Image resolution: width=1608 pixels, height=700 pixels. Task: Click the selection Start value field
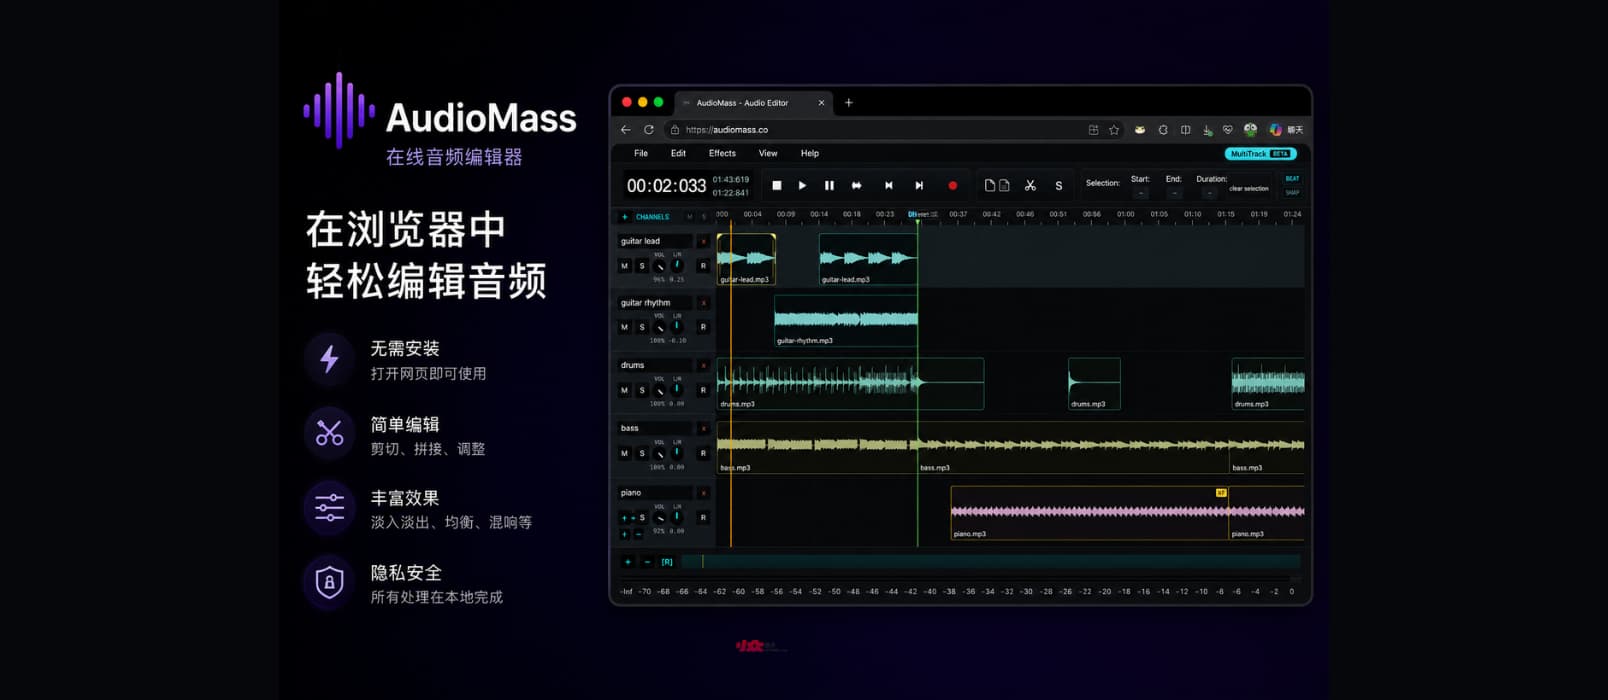coord(1140,192)
